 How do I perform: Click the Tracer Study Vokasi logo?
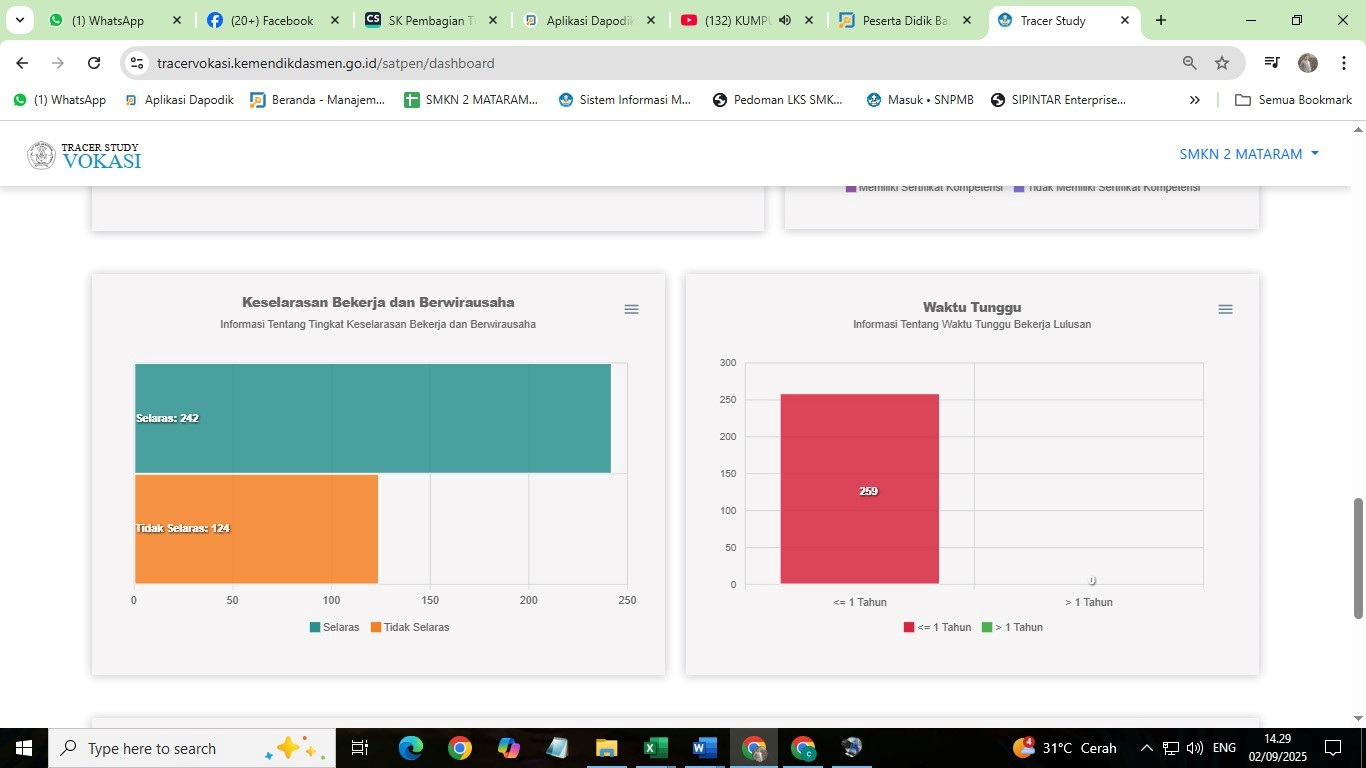pyautogui.click(x=84, y=155)
